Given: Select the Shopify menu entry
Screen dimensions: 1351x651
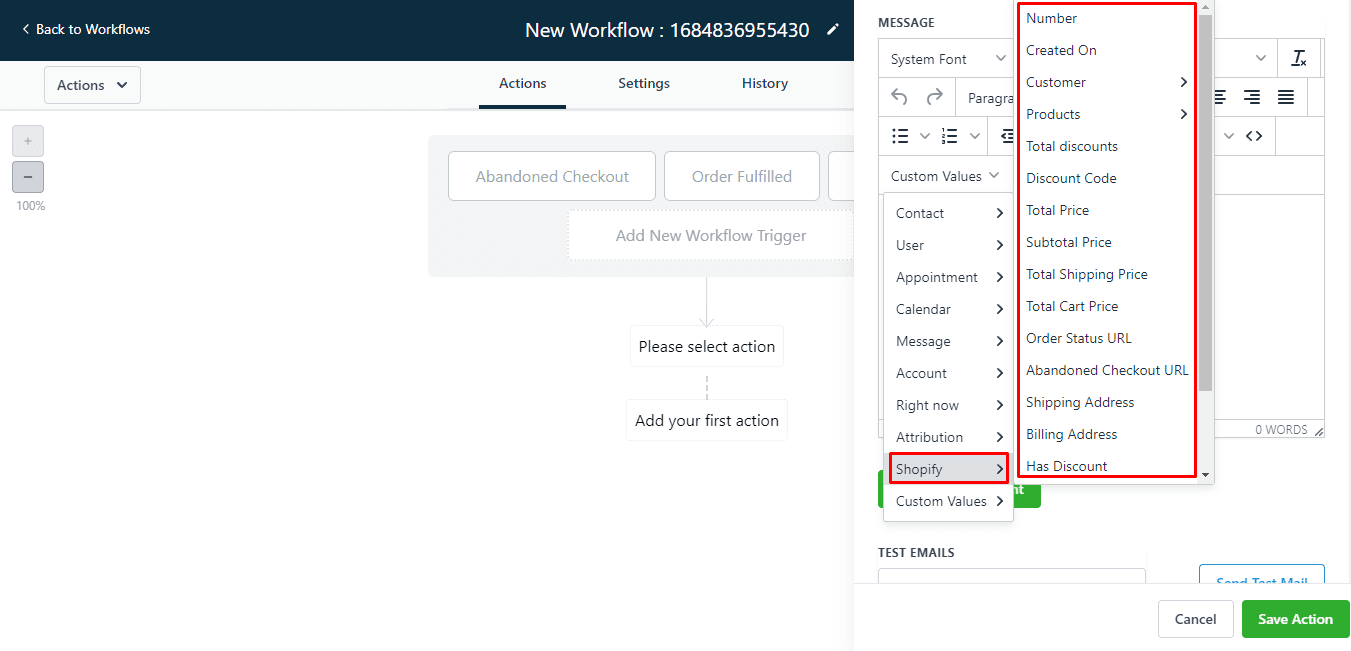Looking at the screenshot, I should point(948,469).
